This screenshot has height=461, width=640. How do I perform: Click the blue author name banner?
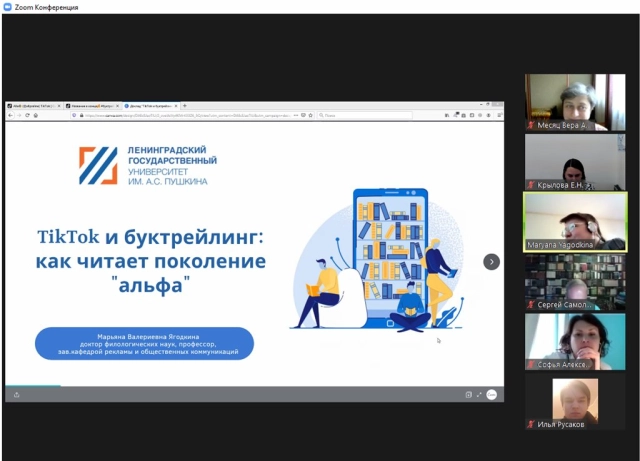[144, 343]
